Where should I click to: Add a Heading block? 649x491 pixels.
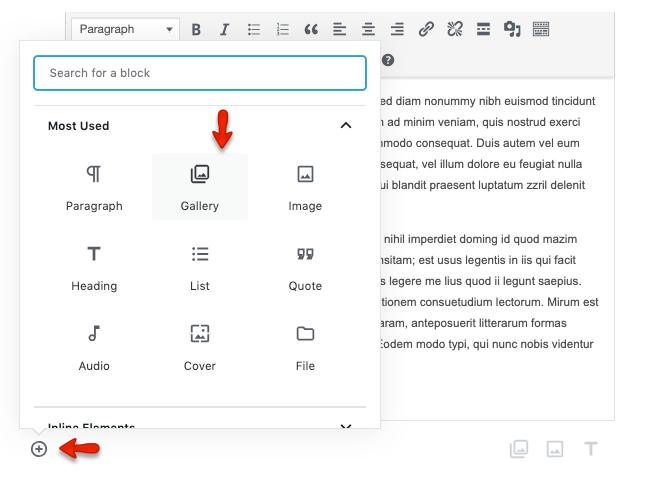tap(94, 266)
